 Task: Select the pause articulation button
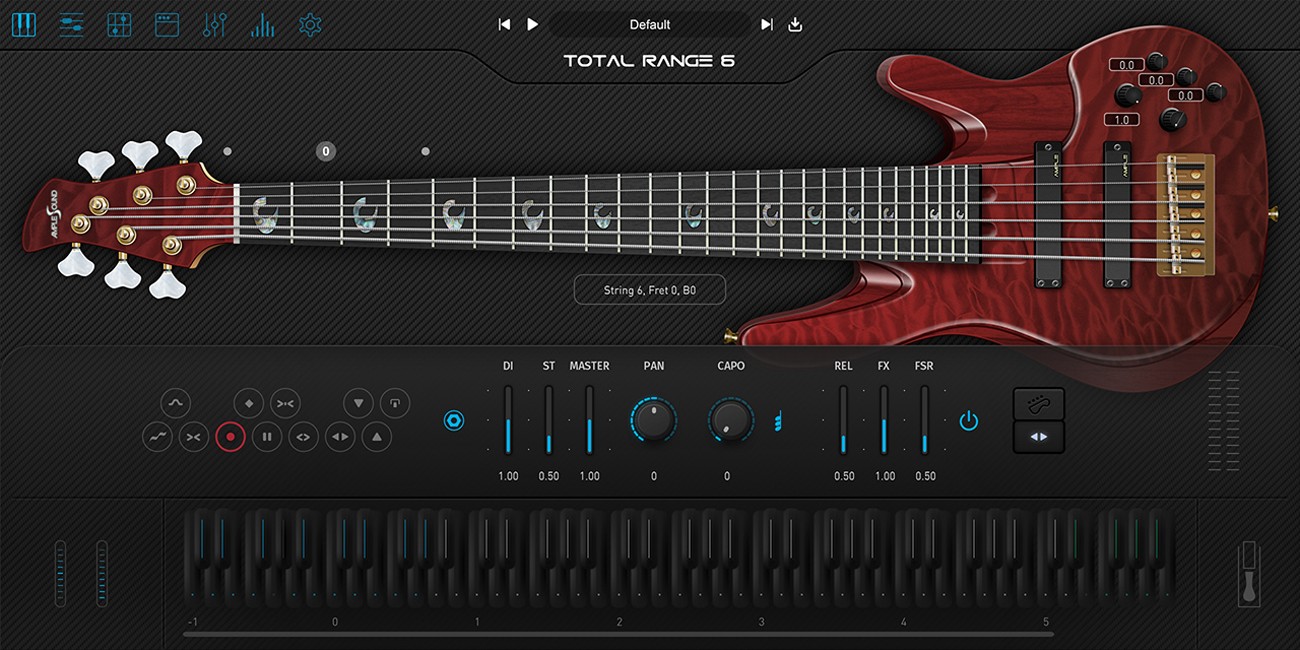coord(266,437)
